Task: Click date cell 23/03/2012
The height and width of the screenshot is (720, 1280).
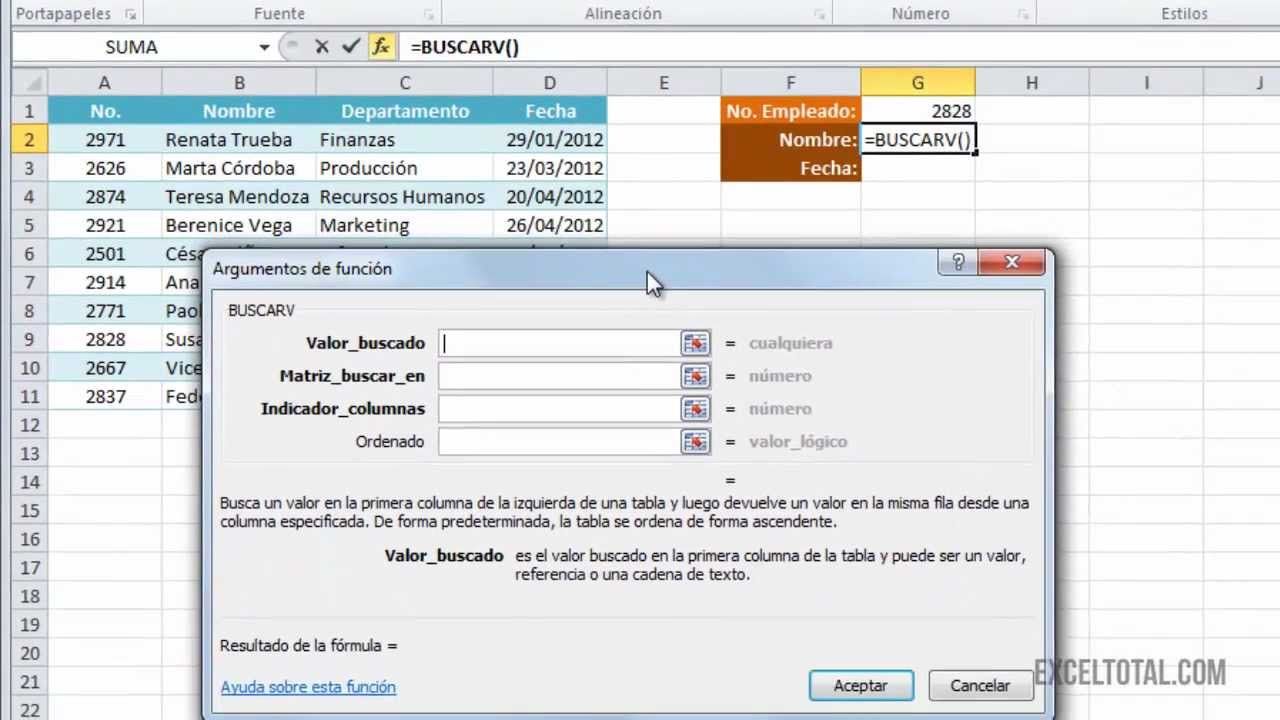Action: point(550,168)
